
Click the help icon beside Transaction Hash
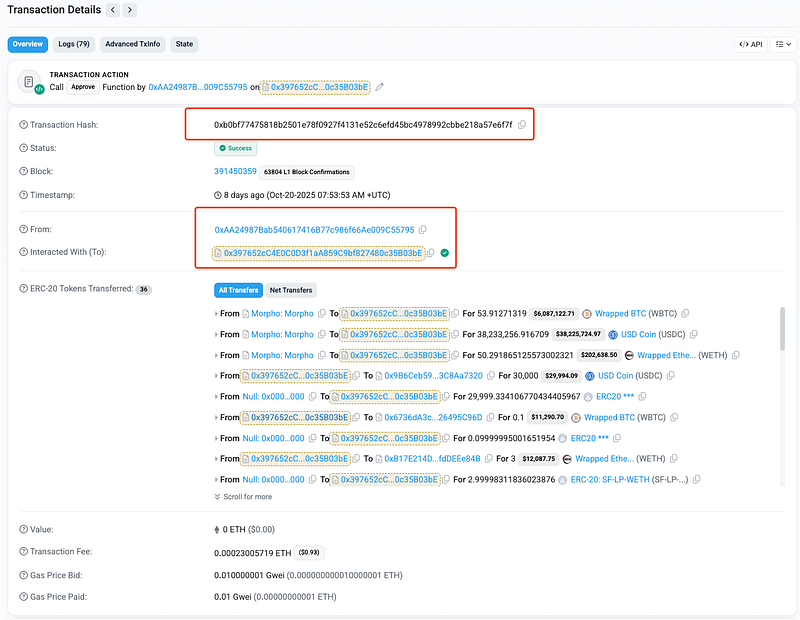23,125
